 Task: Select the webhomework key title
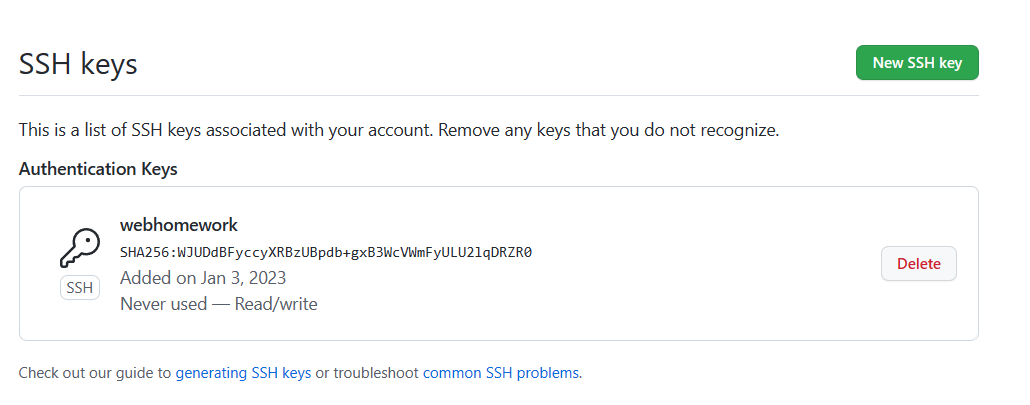pos(178,225)
